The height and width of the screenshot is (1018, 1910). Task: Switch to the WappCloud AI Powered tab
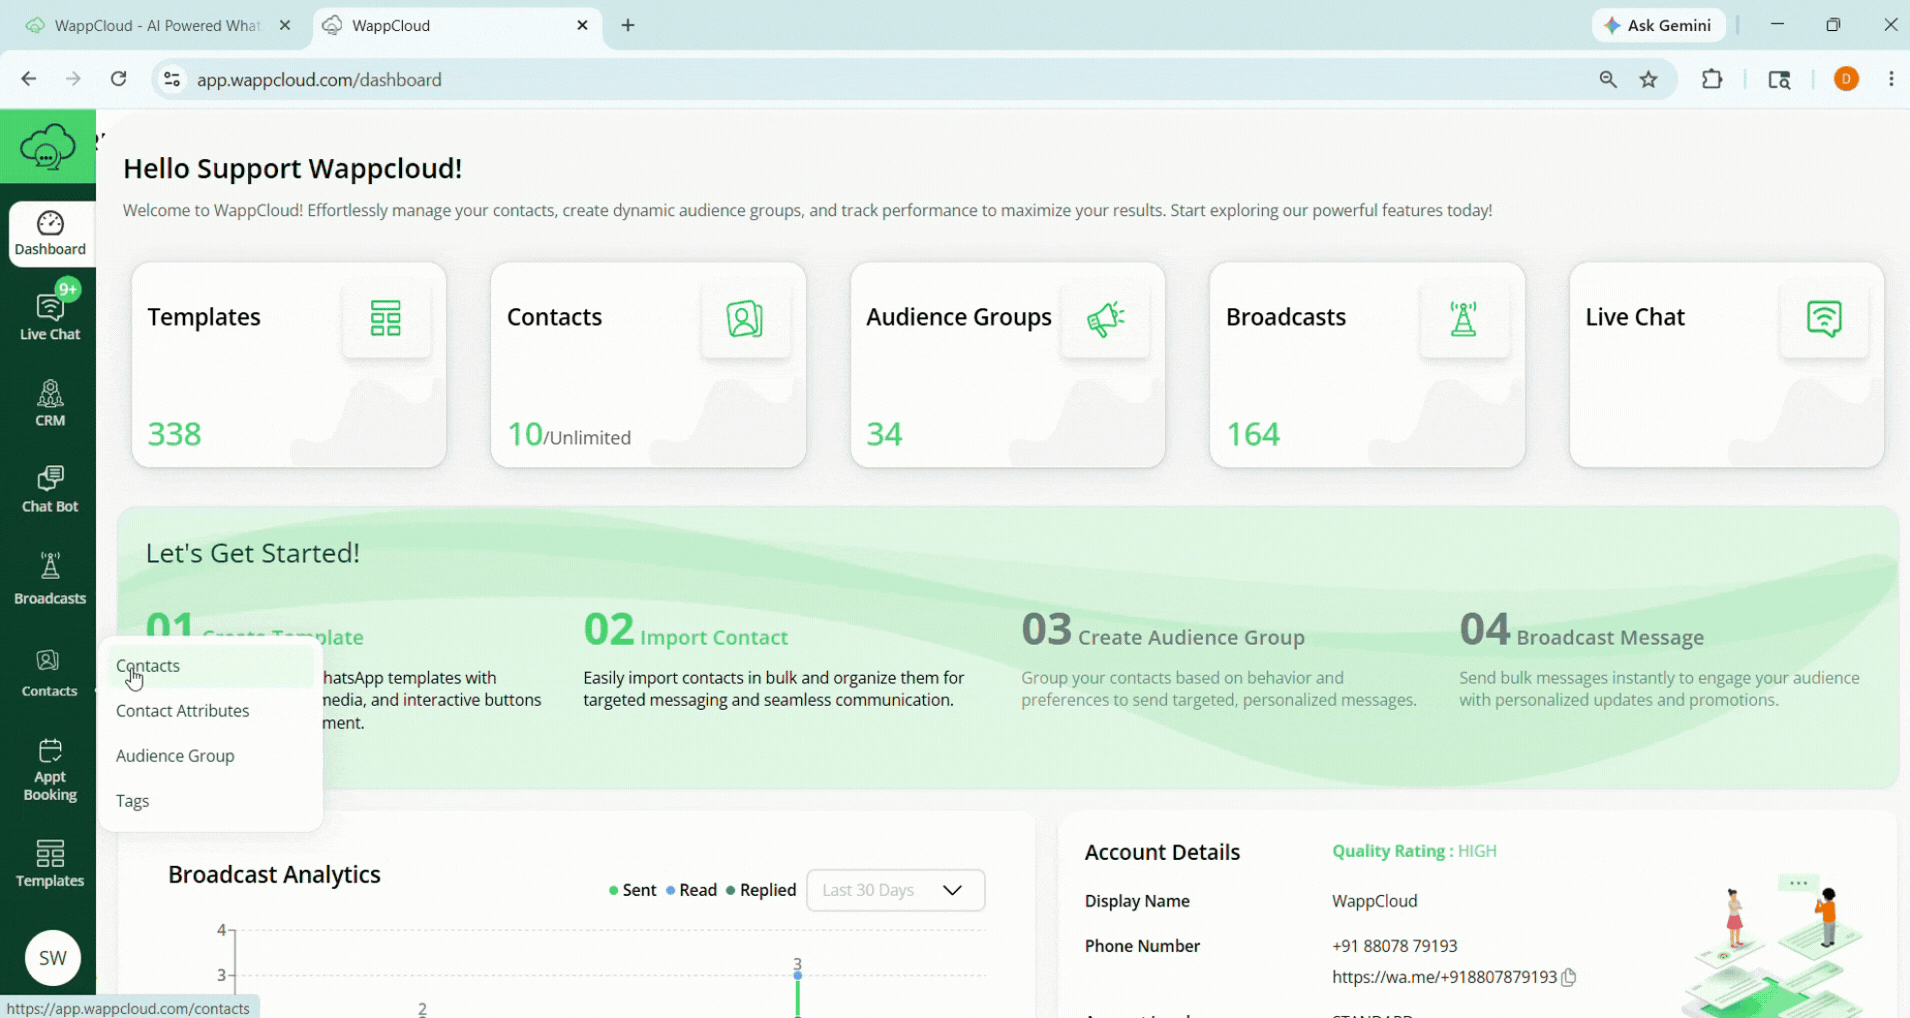(x=156, y=26)
